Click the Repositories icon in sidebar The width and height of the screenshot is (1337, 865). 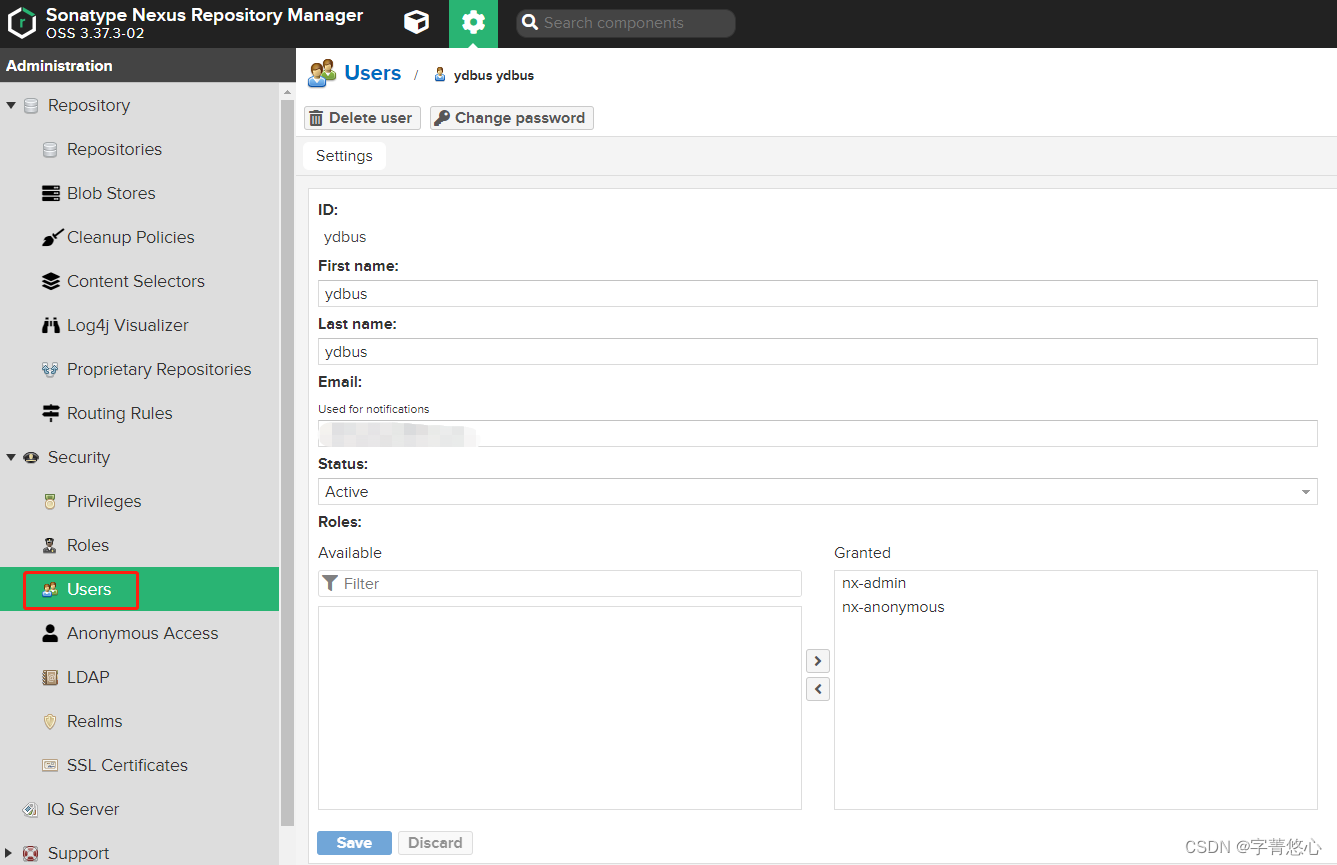[x=50, y=150]
